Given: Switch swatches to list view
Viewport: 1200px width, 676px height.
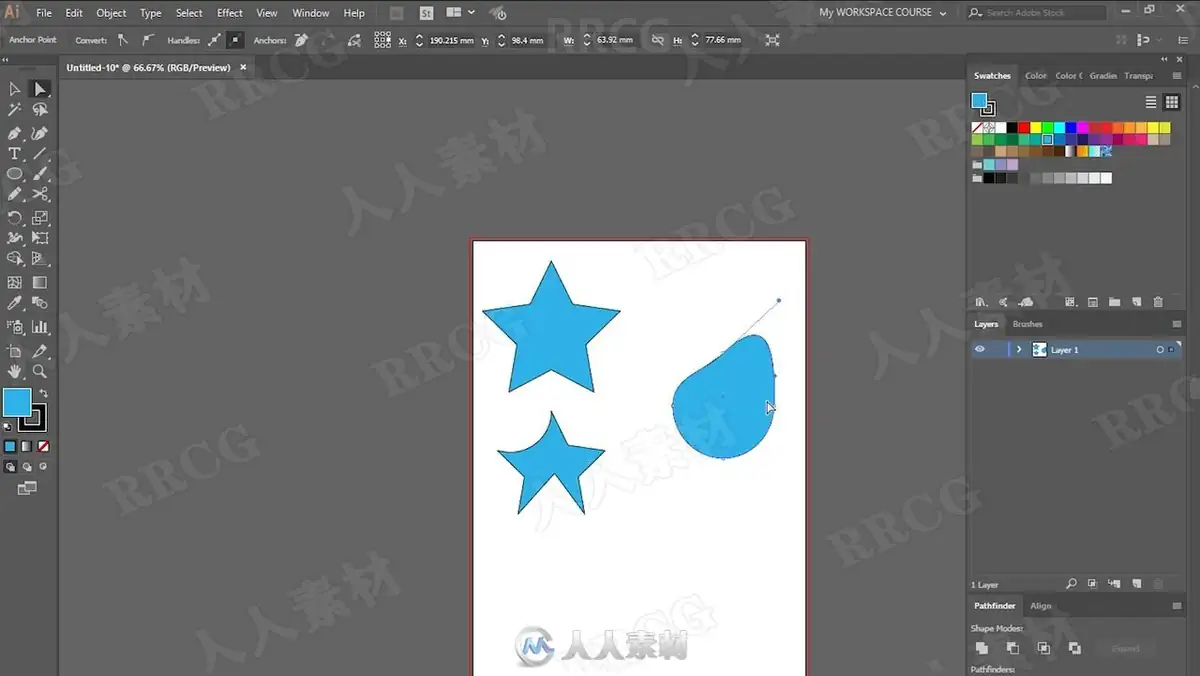Looking at the screenshot, I should (1151, 102).
